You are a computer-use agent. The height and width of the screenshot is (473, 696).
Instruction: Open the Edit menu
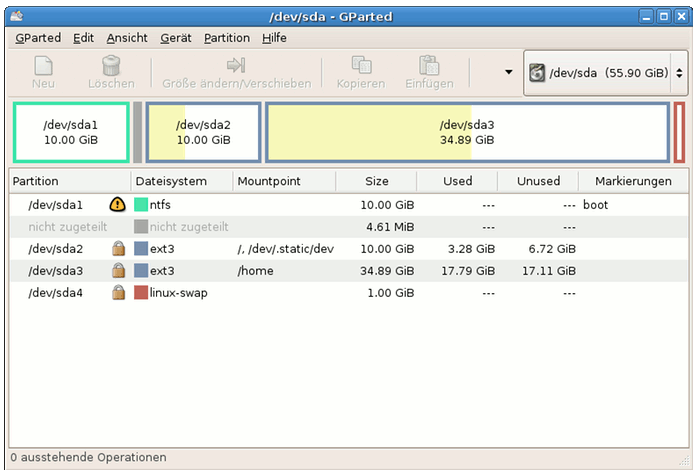point(83,38)
